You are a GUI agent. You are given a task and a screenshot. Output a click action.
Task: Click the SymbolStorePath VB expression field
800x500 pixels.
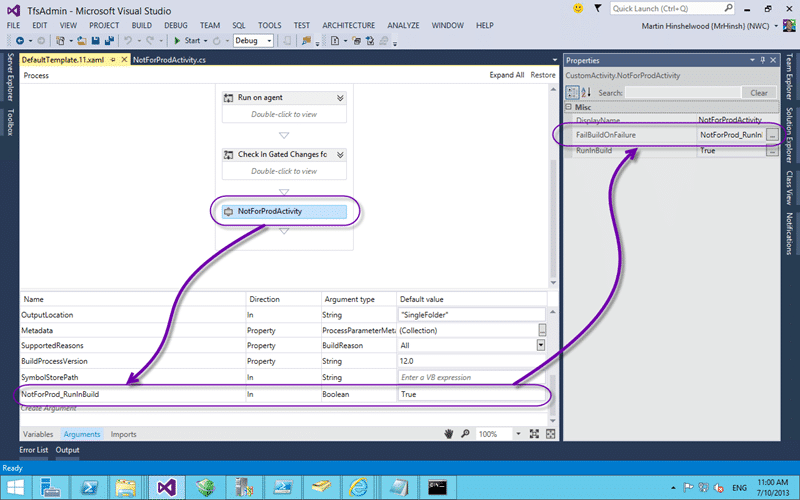click(x=471, y=378)
